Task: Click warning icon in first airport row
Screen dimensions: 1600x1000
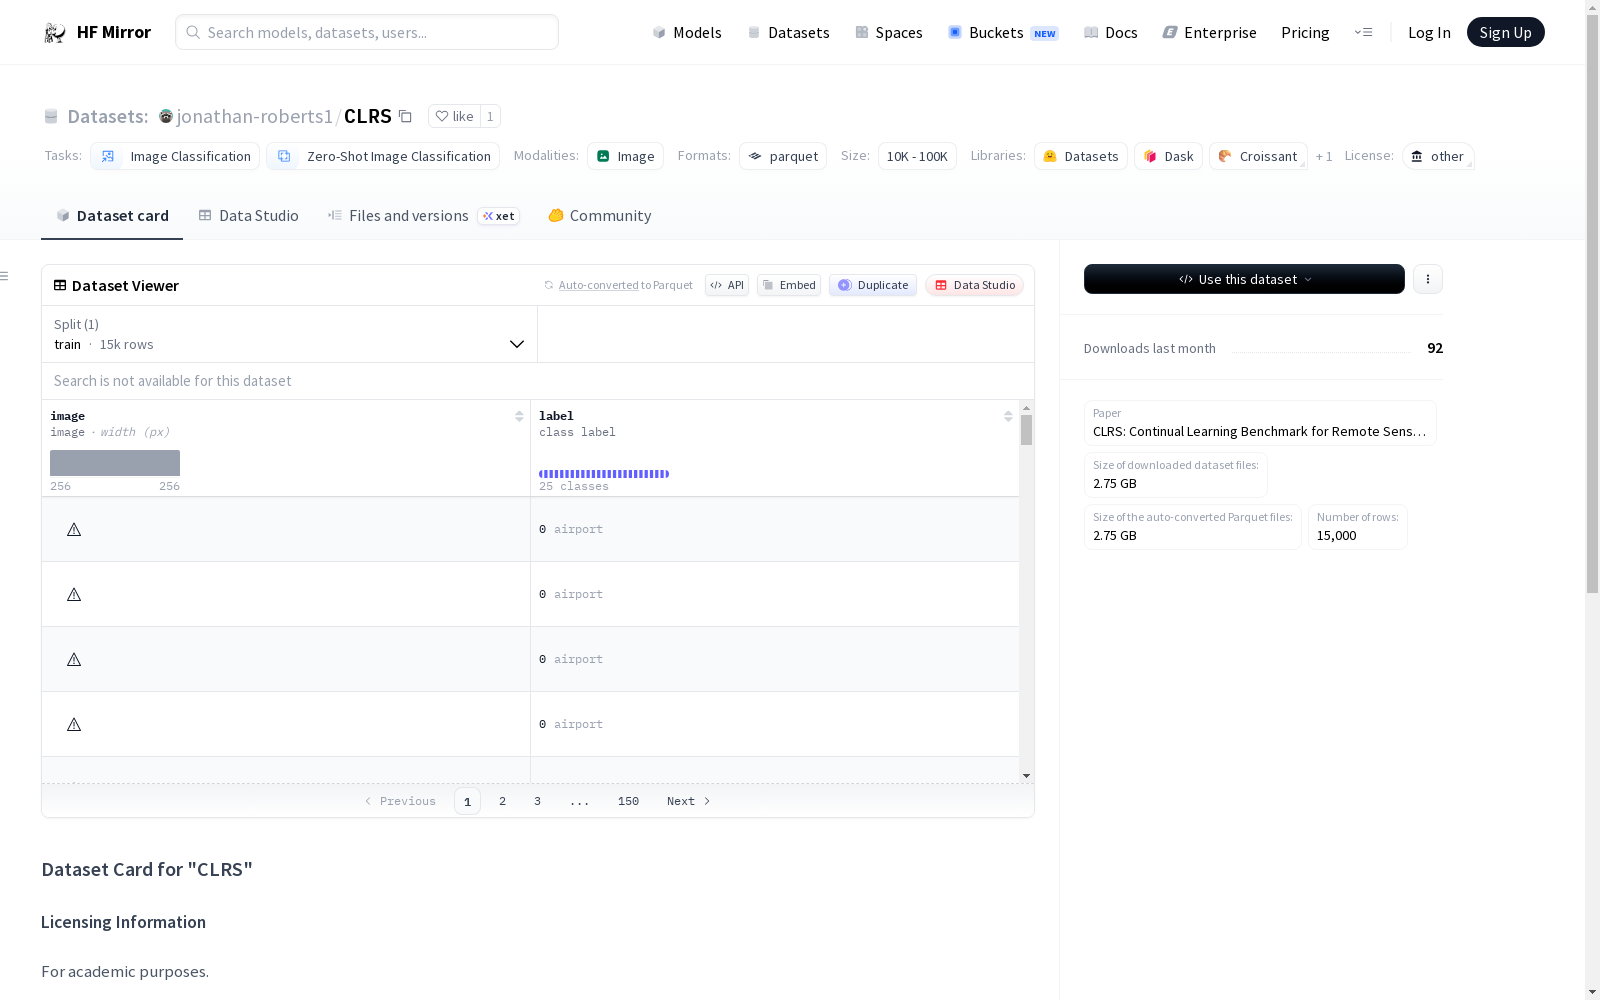Action: (x=74, y=529)
